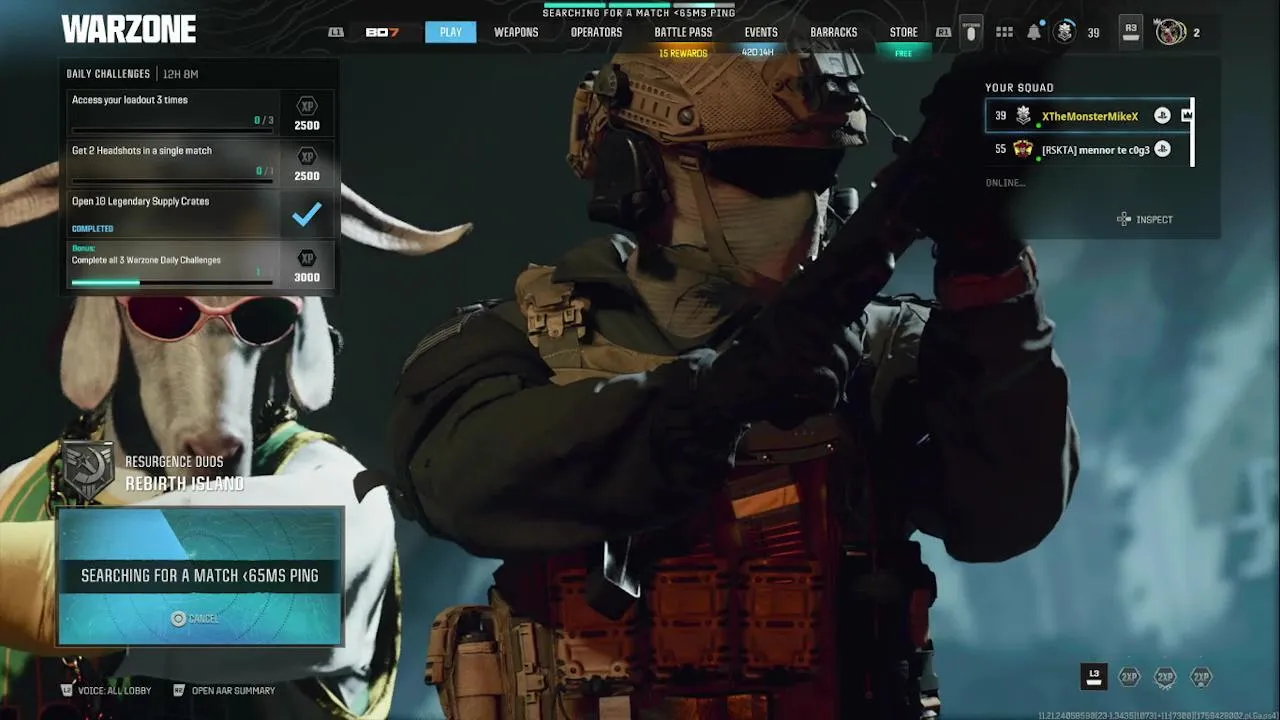Click PlayStation icon next to XTheMonsterMikeX
This screenshot has width=1280, height=720.
pos(1162,116)
